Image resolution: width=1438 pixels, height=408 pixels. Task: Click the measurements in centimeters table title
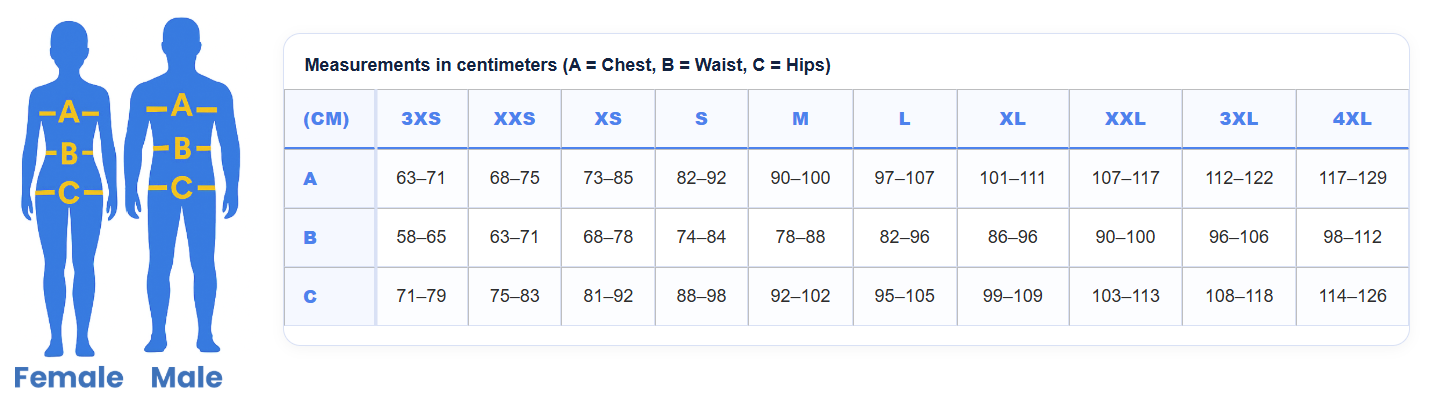[567, 66]
